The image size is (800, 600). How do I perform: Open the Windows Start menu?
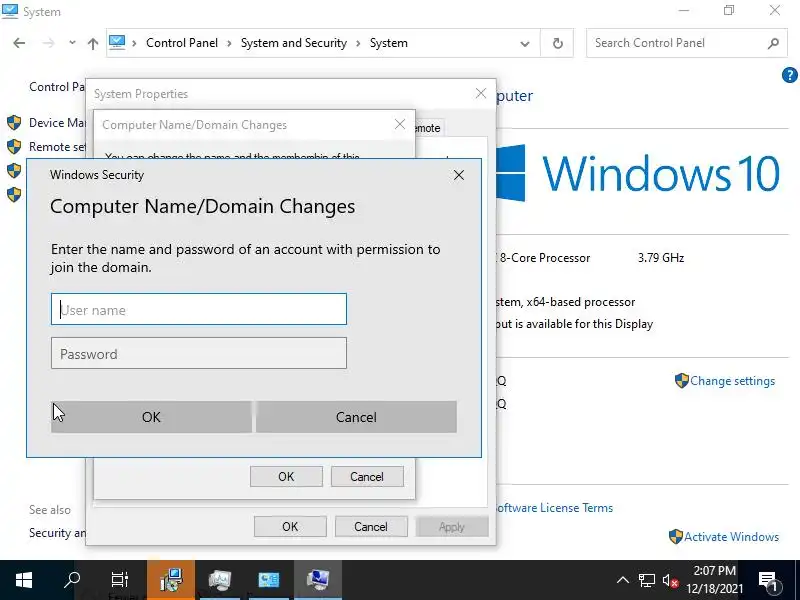pyautogui.click(x=23, y=580)
